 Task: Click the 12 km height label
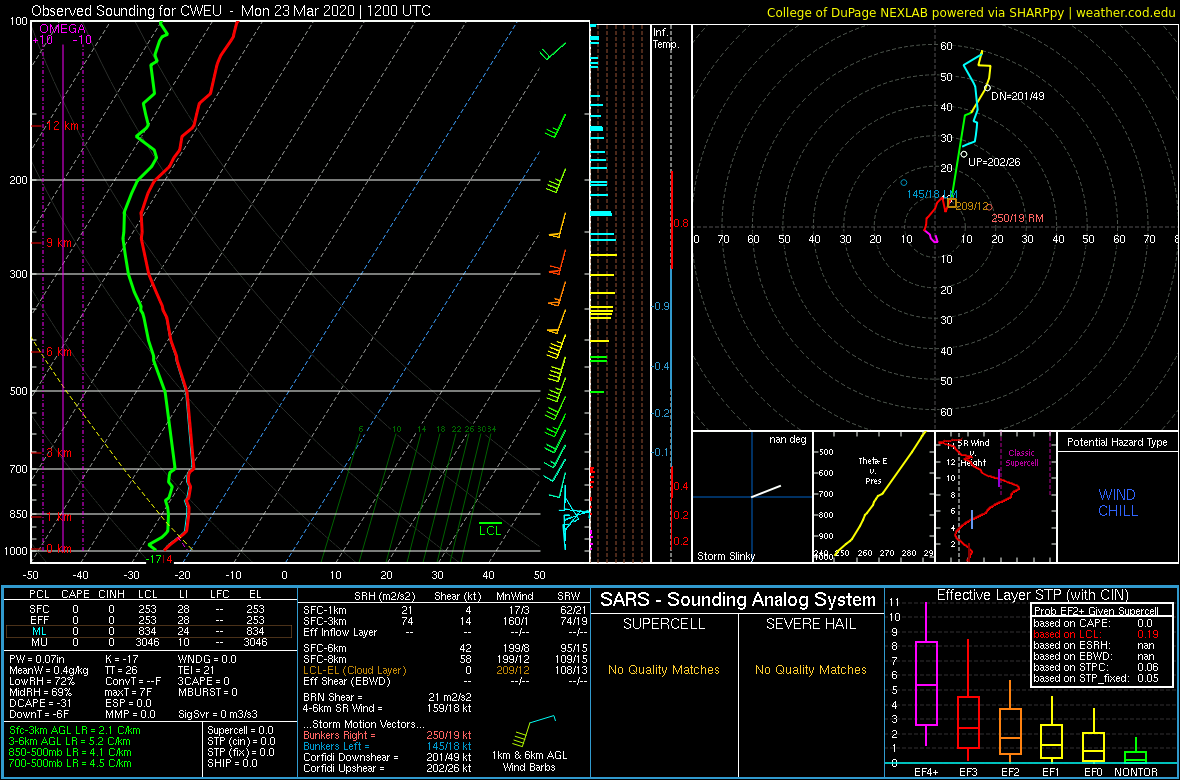click(x=62, y=126)
